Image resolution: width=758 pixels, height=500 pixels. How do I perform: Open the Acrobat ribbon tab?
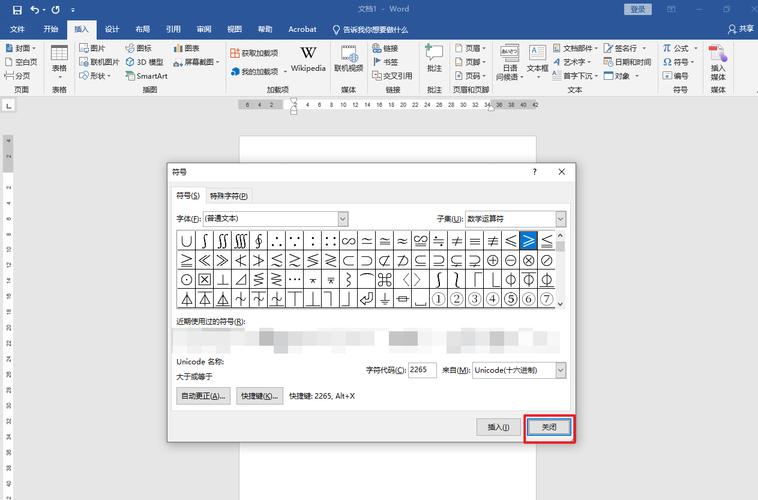(302, 29)
